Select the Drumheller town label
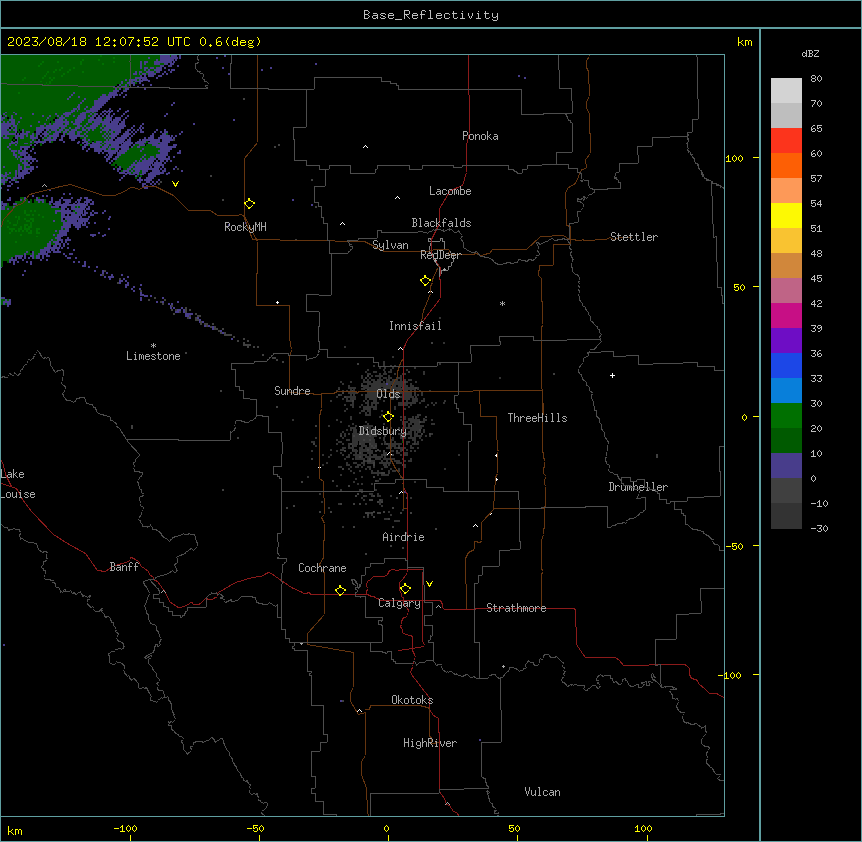This screenshot has height=842, width=862. pyautogui.click(x=638, y=487)
